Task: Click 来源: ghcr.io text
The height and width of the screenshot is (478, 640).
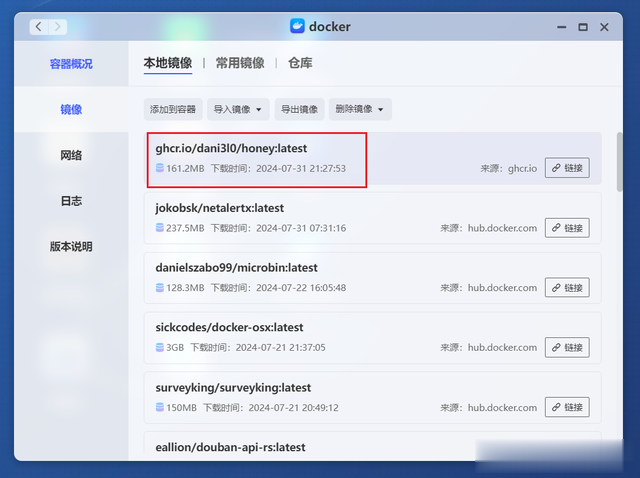Action: click(x=509, y=168)
